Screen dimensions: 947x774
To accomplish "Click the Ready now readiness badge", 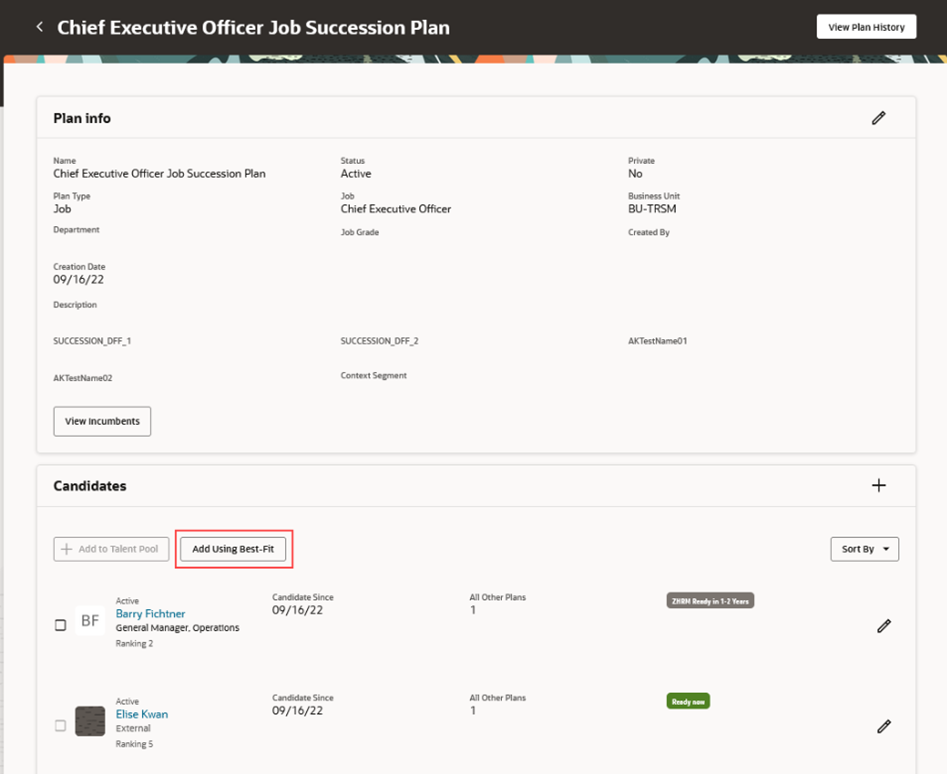I will pyautogui.click(x=688, y=701).
